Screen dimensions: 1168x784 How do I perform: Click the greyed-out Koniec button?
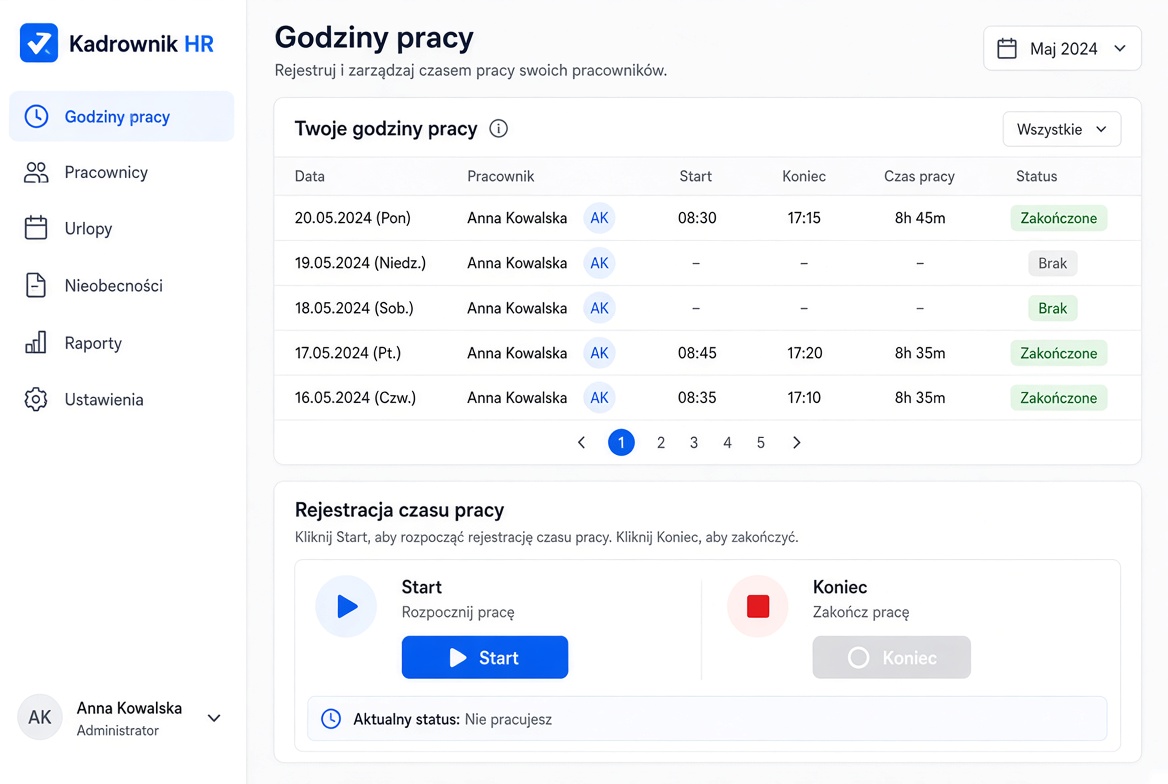click(892, 657)
